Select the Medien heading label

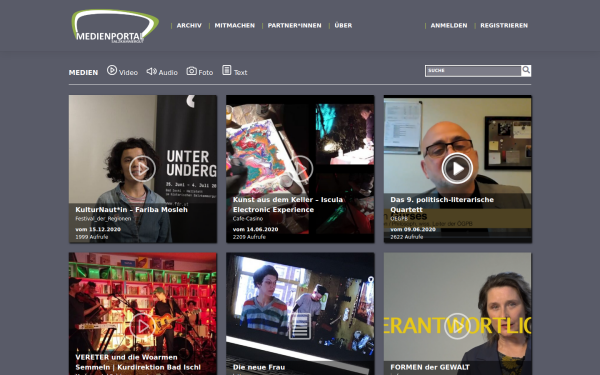[x=83, y=72]
